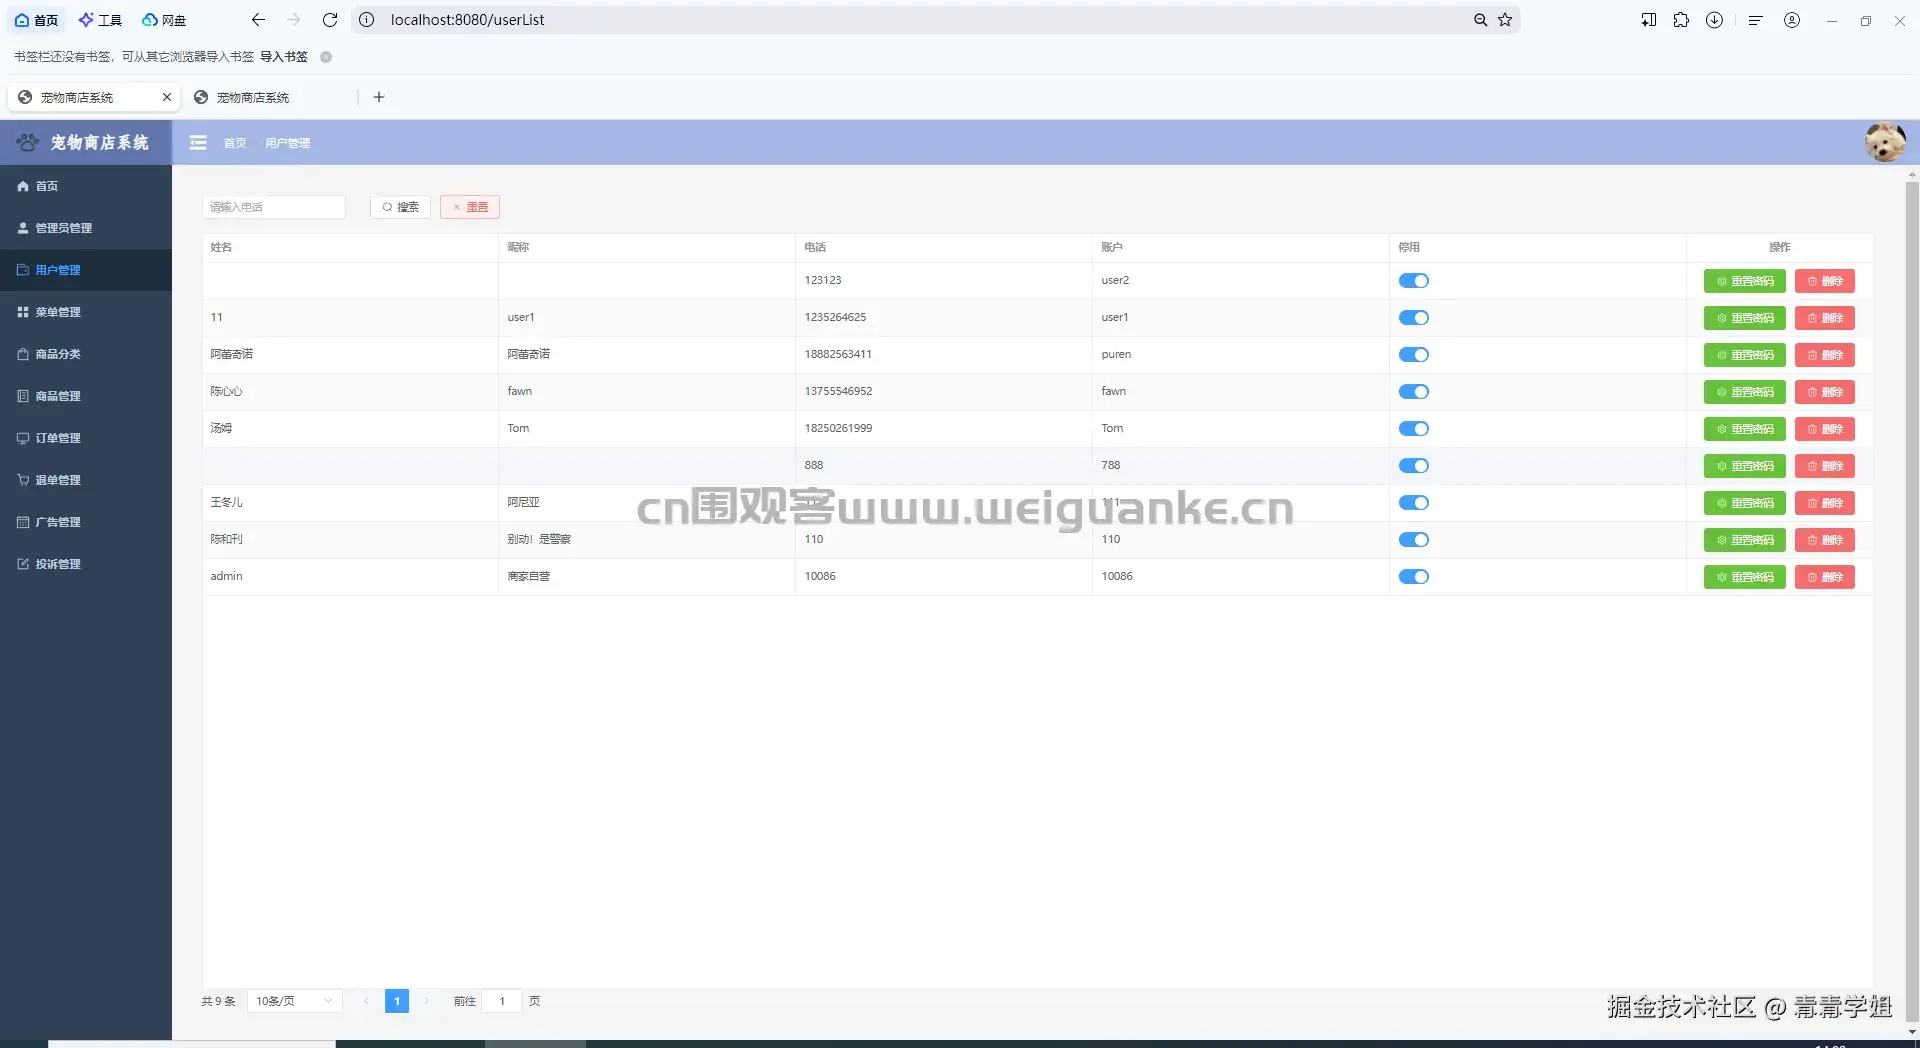Toggle 停用 switch for 王冬儿

(x=1414, y=503)
